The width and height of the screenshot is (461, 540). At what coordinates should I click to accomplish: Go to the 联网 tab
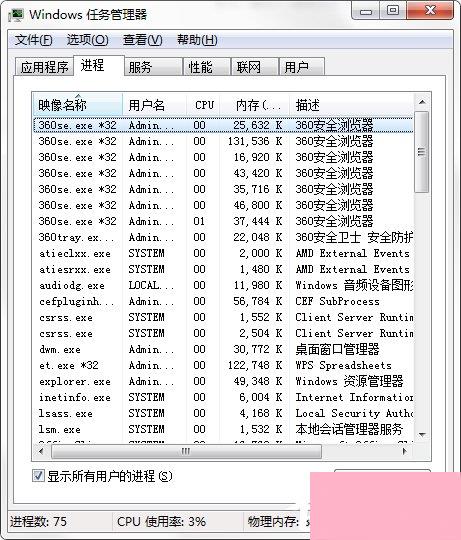point(255,66)
